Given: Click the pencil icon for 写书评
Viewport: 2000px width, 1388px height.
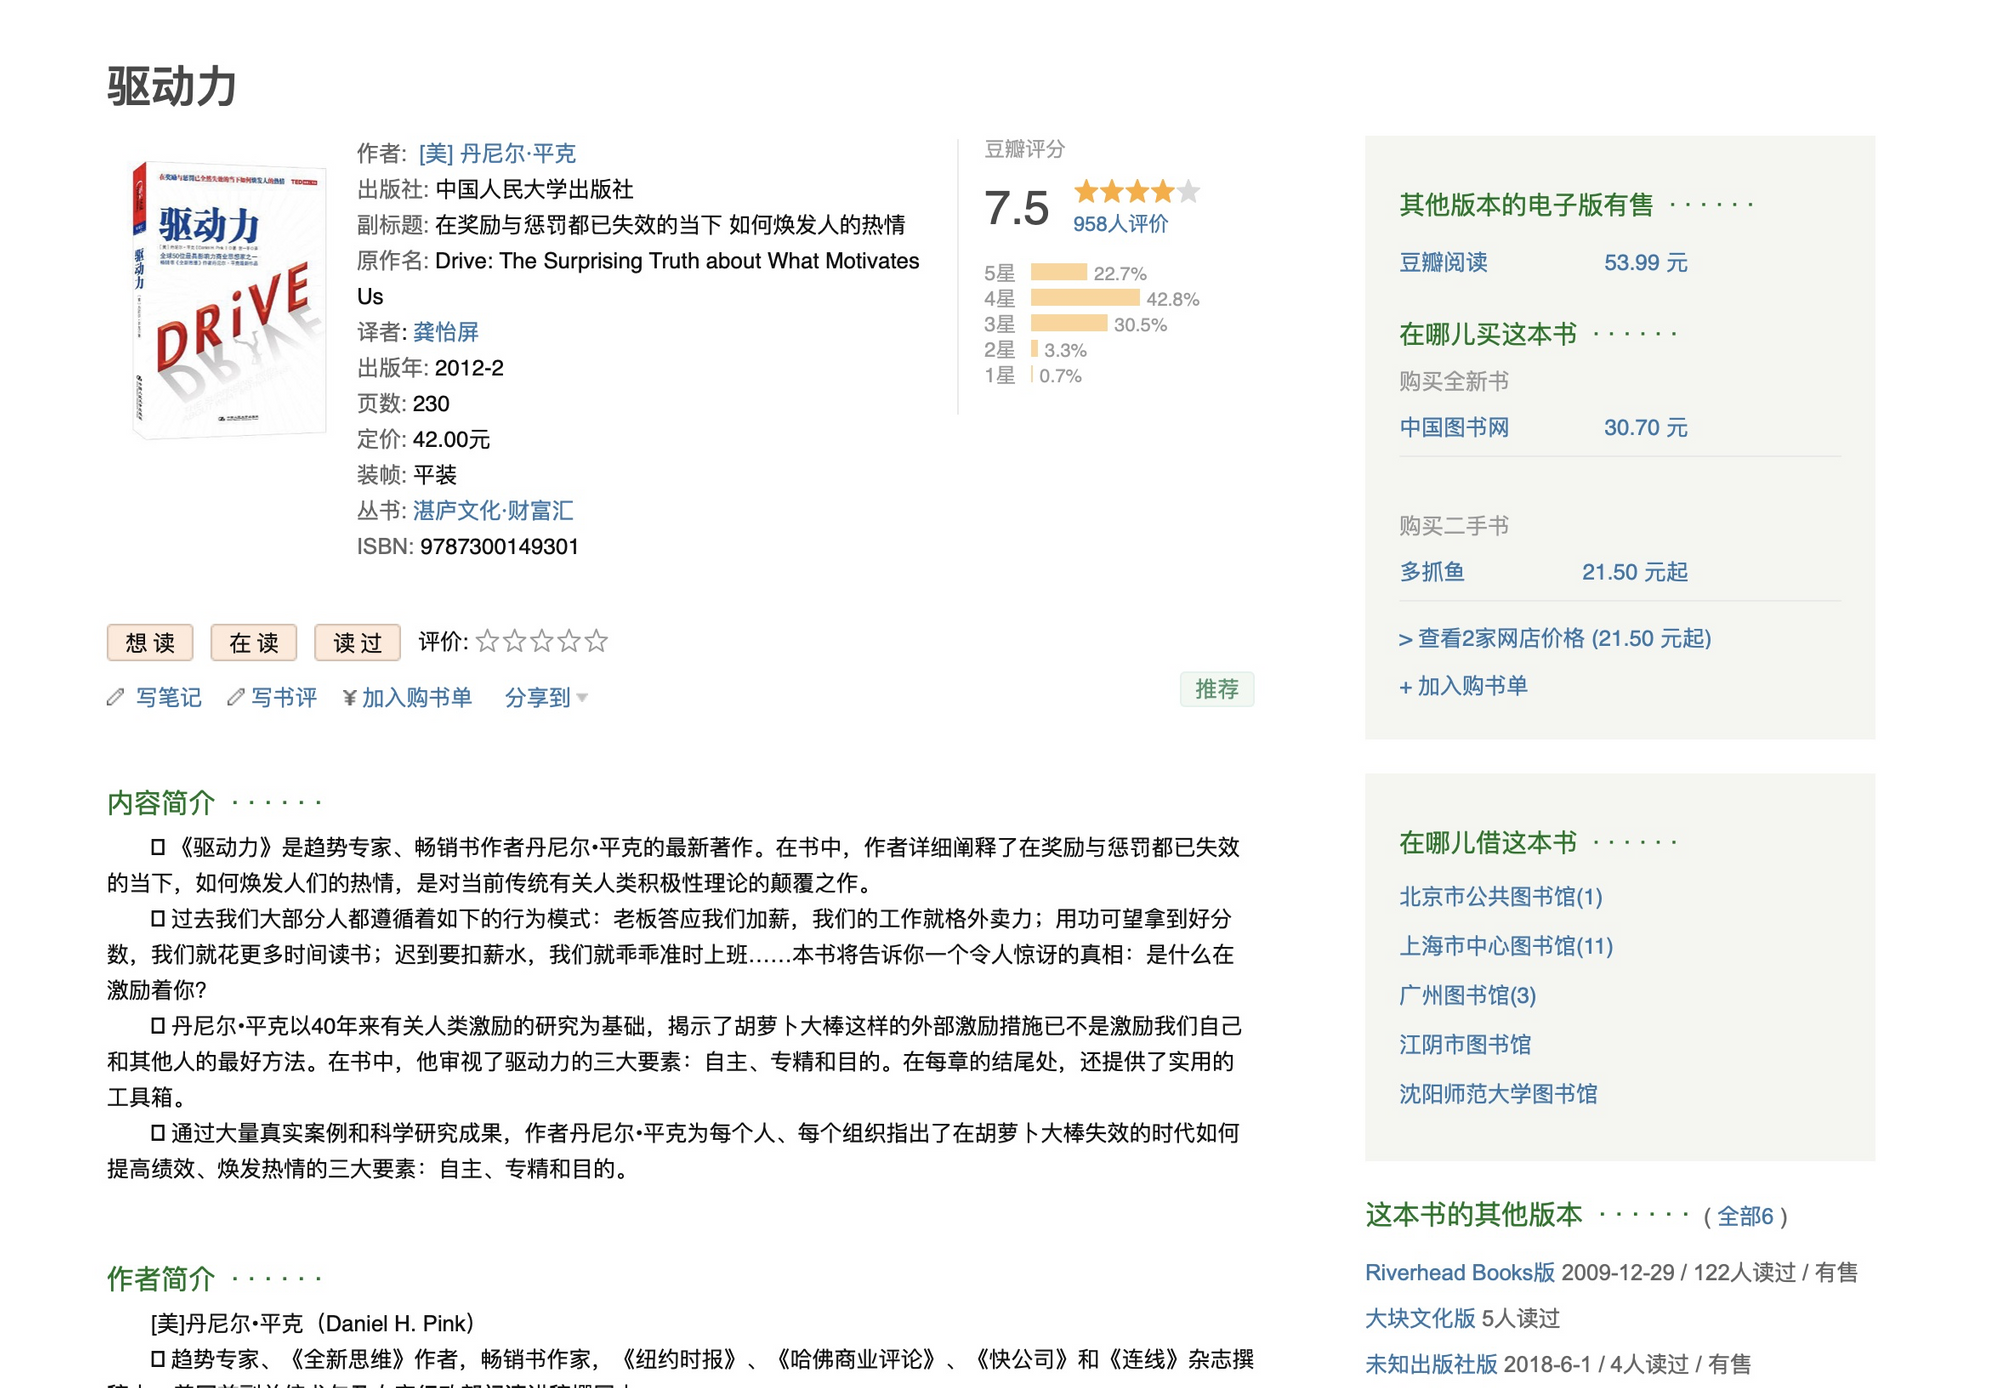Looking at the screenshot, I should 235,697.
